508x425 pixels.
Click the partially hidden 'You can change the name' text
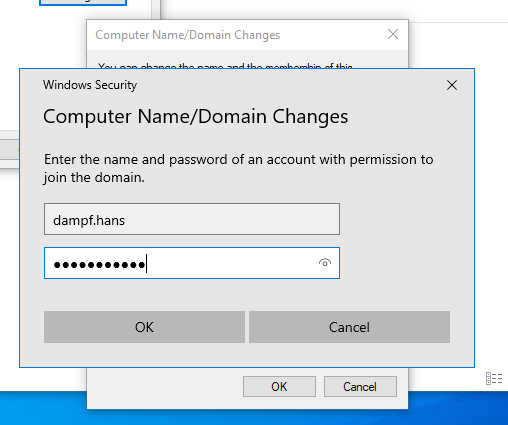point(225,66)
